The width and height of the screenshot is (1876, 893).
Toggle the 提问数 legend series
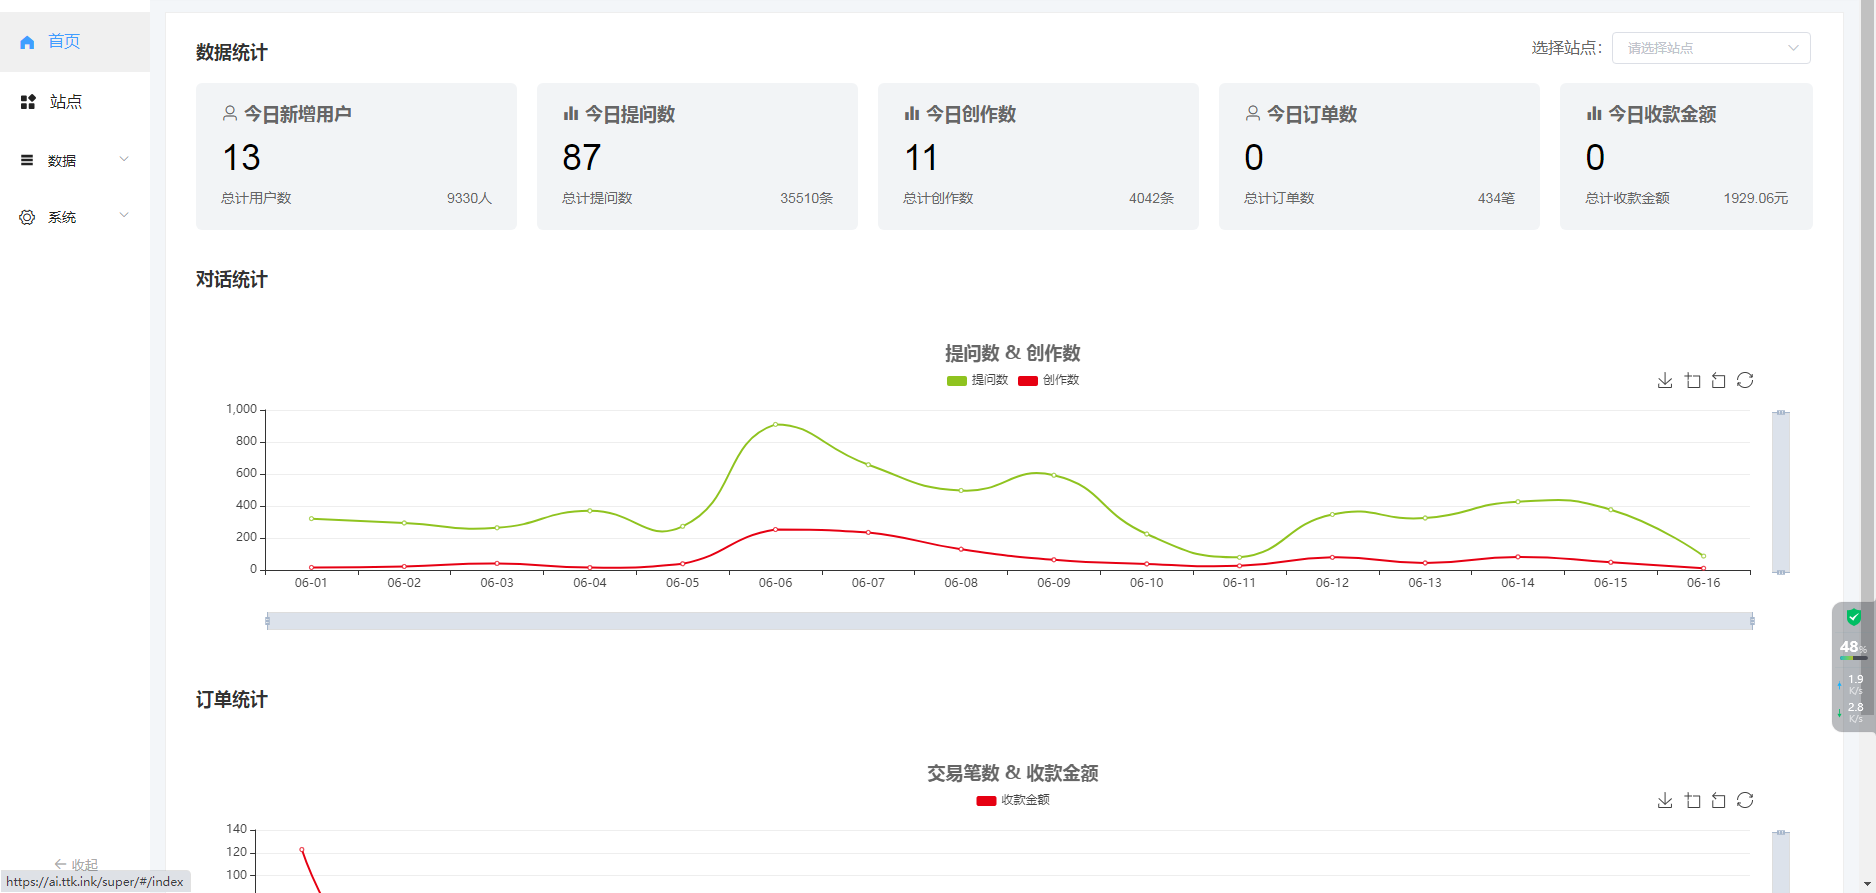click(x=977, y=380)
